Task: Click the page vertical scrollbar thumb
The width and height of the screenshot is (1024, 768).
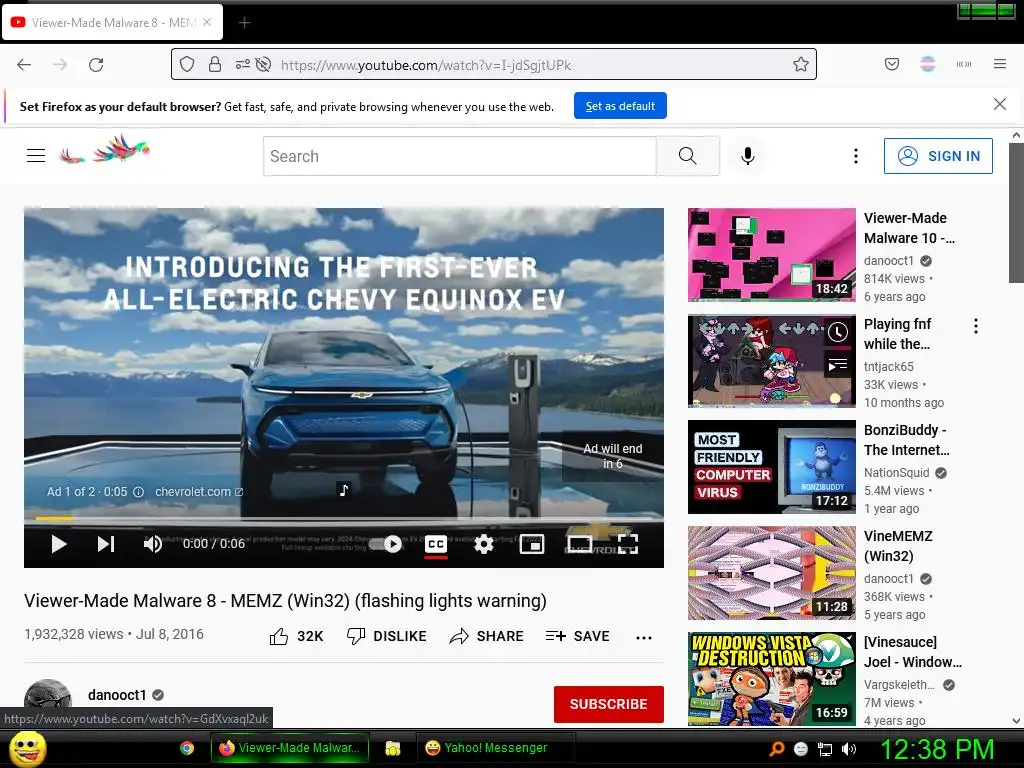Action: 1016,213
